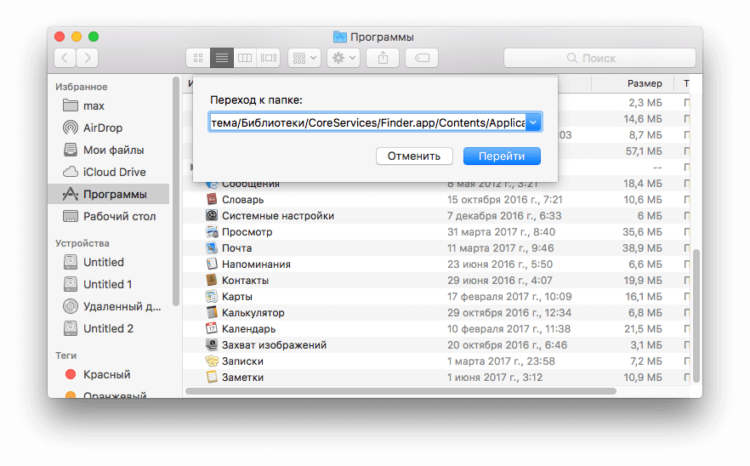The width and height of the screenshot is (750, 466).
Task: Click the Поиск search field
Action: click(x=599, y=58)
